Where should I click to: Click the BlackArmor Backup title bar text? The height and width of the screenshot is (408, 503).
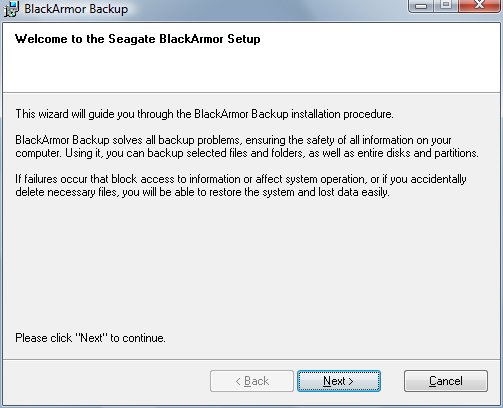tap(76, 9)
